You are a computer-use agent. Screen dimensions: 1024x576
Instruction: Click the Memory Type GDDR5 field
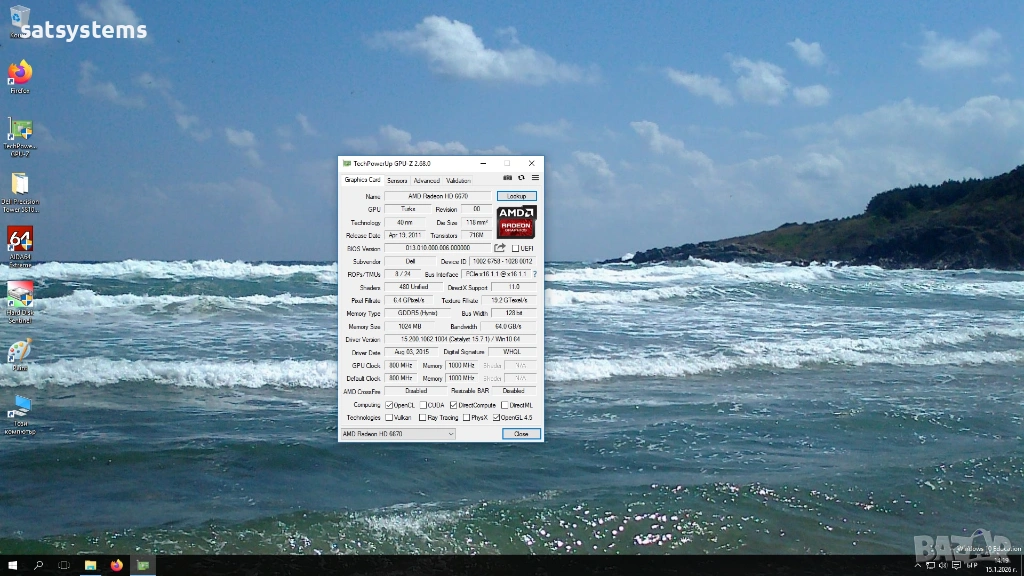pyautogui.click(x=417, y=313)
